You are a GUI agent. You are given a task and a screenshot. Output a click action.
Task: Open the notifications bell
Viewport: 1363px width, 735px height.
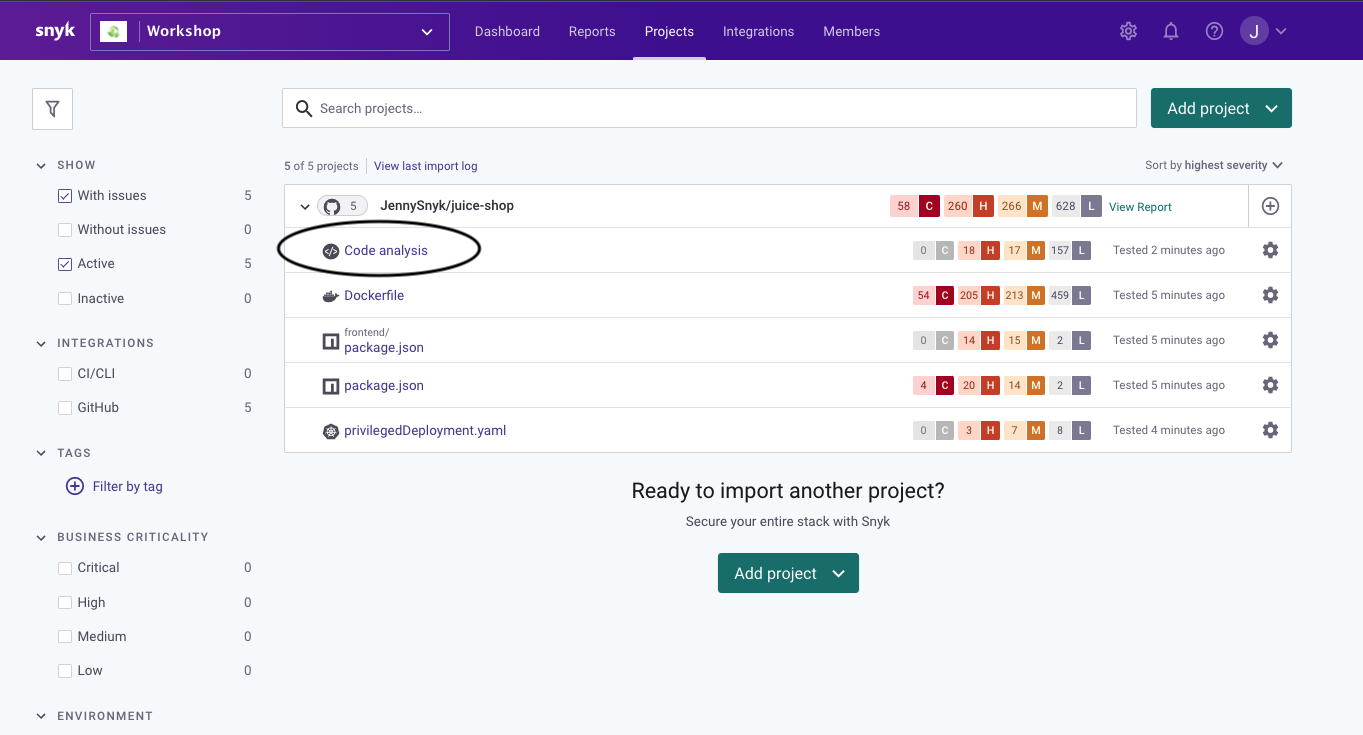pos(1171,31)
